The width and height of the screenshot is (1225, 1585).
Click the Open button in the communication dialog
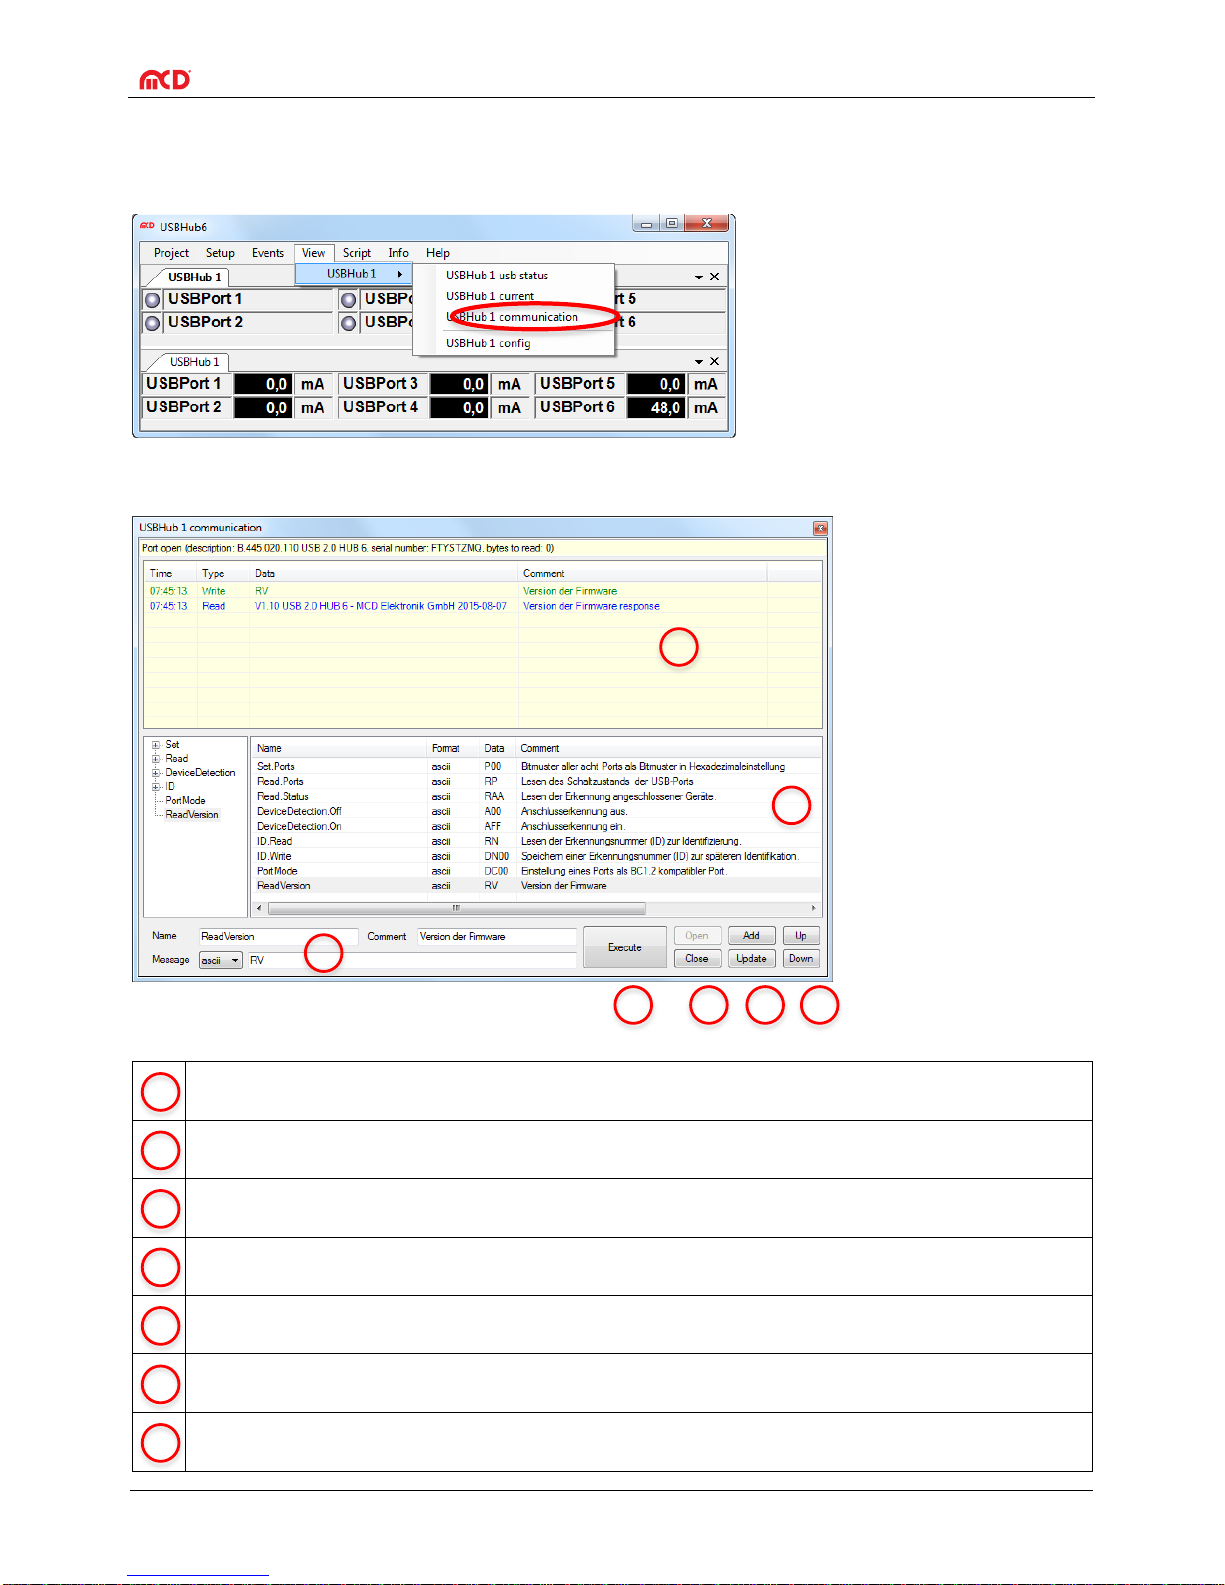697,936
